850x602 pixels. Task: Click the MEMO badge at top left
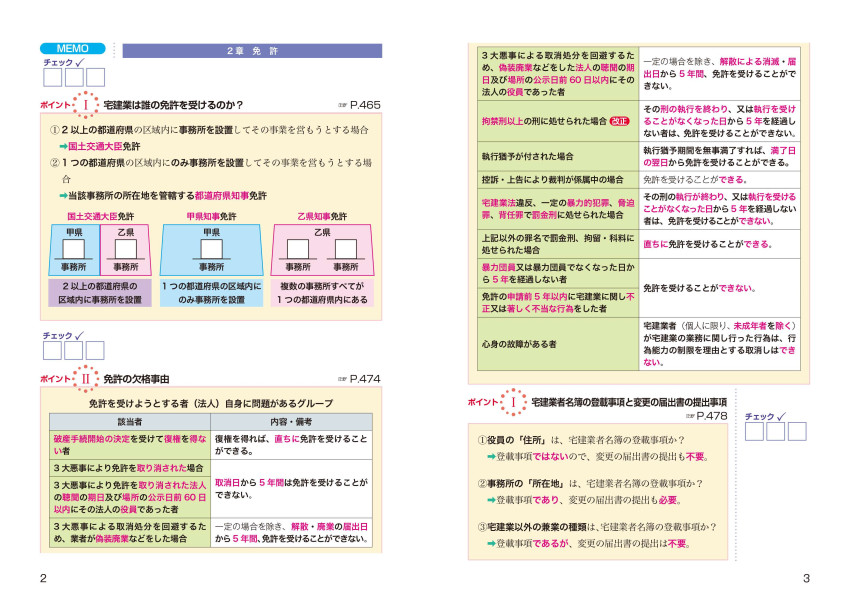72,49
